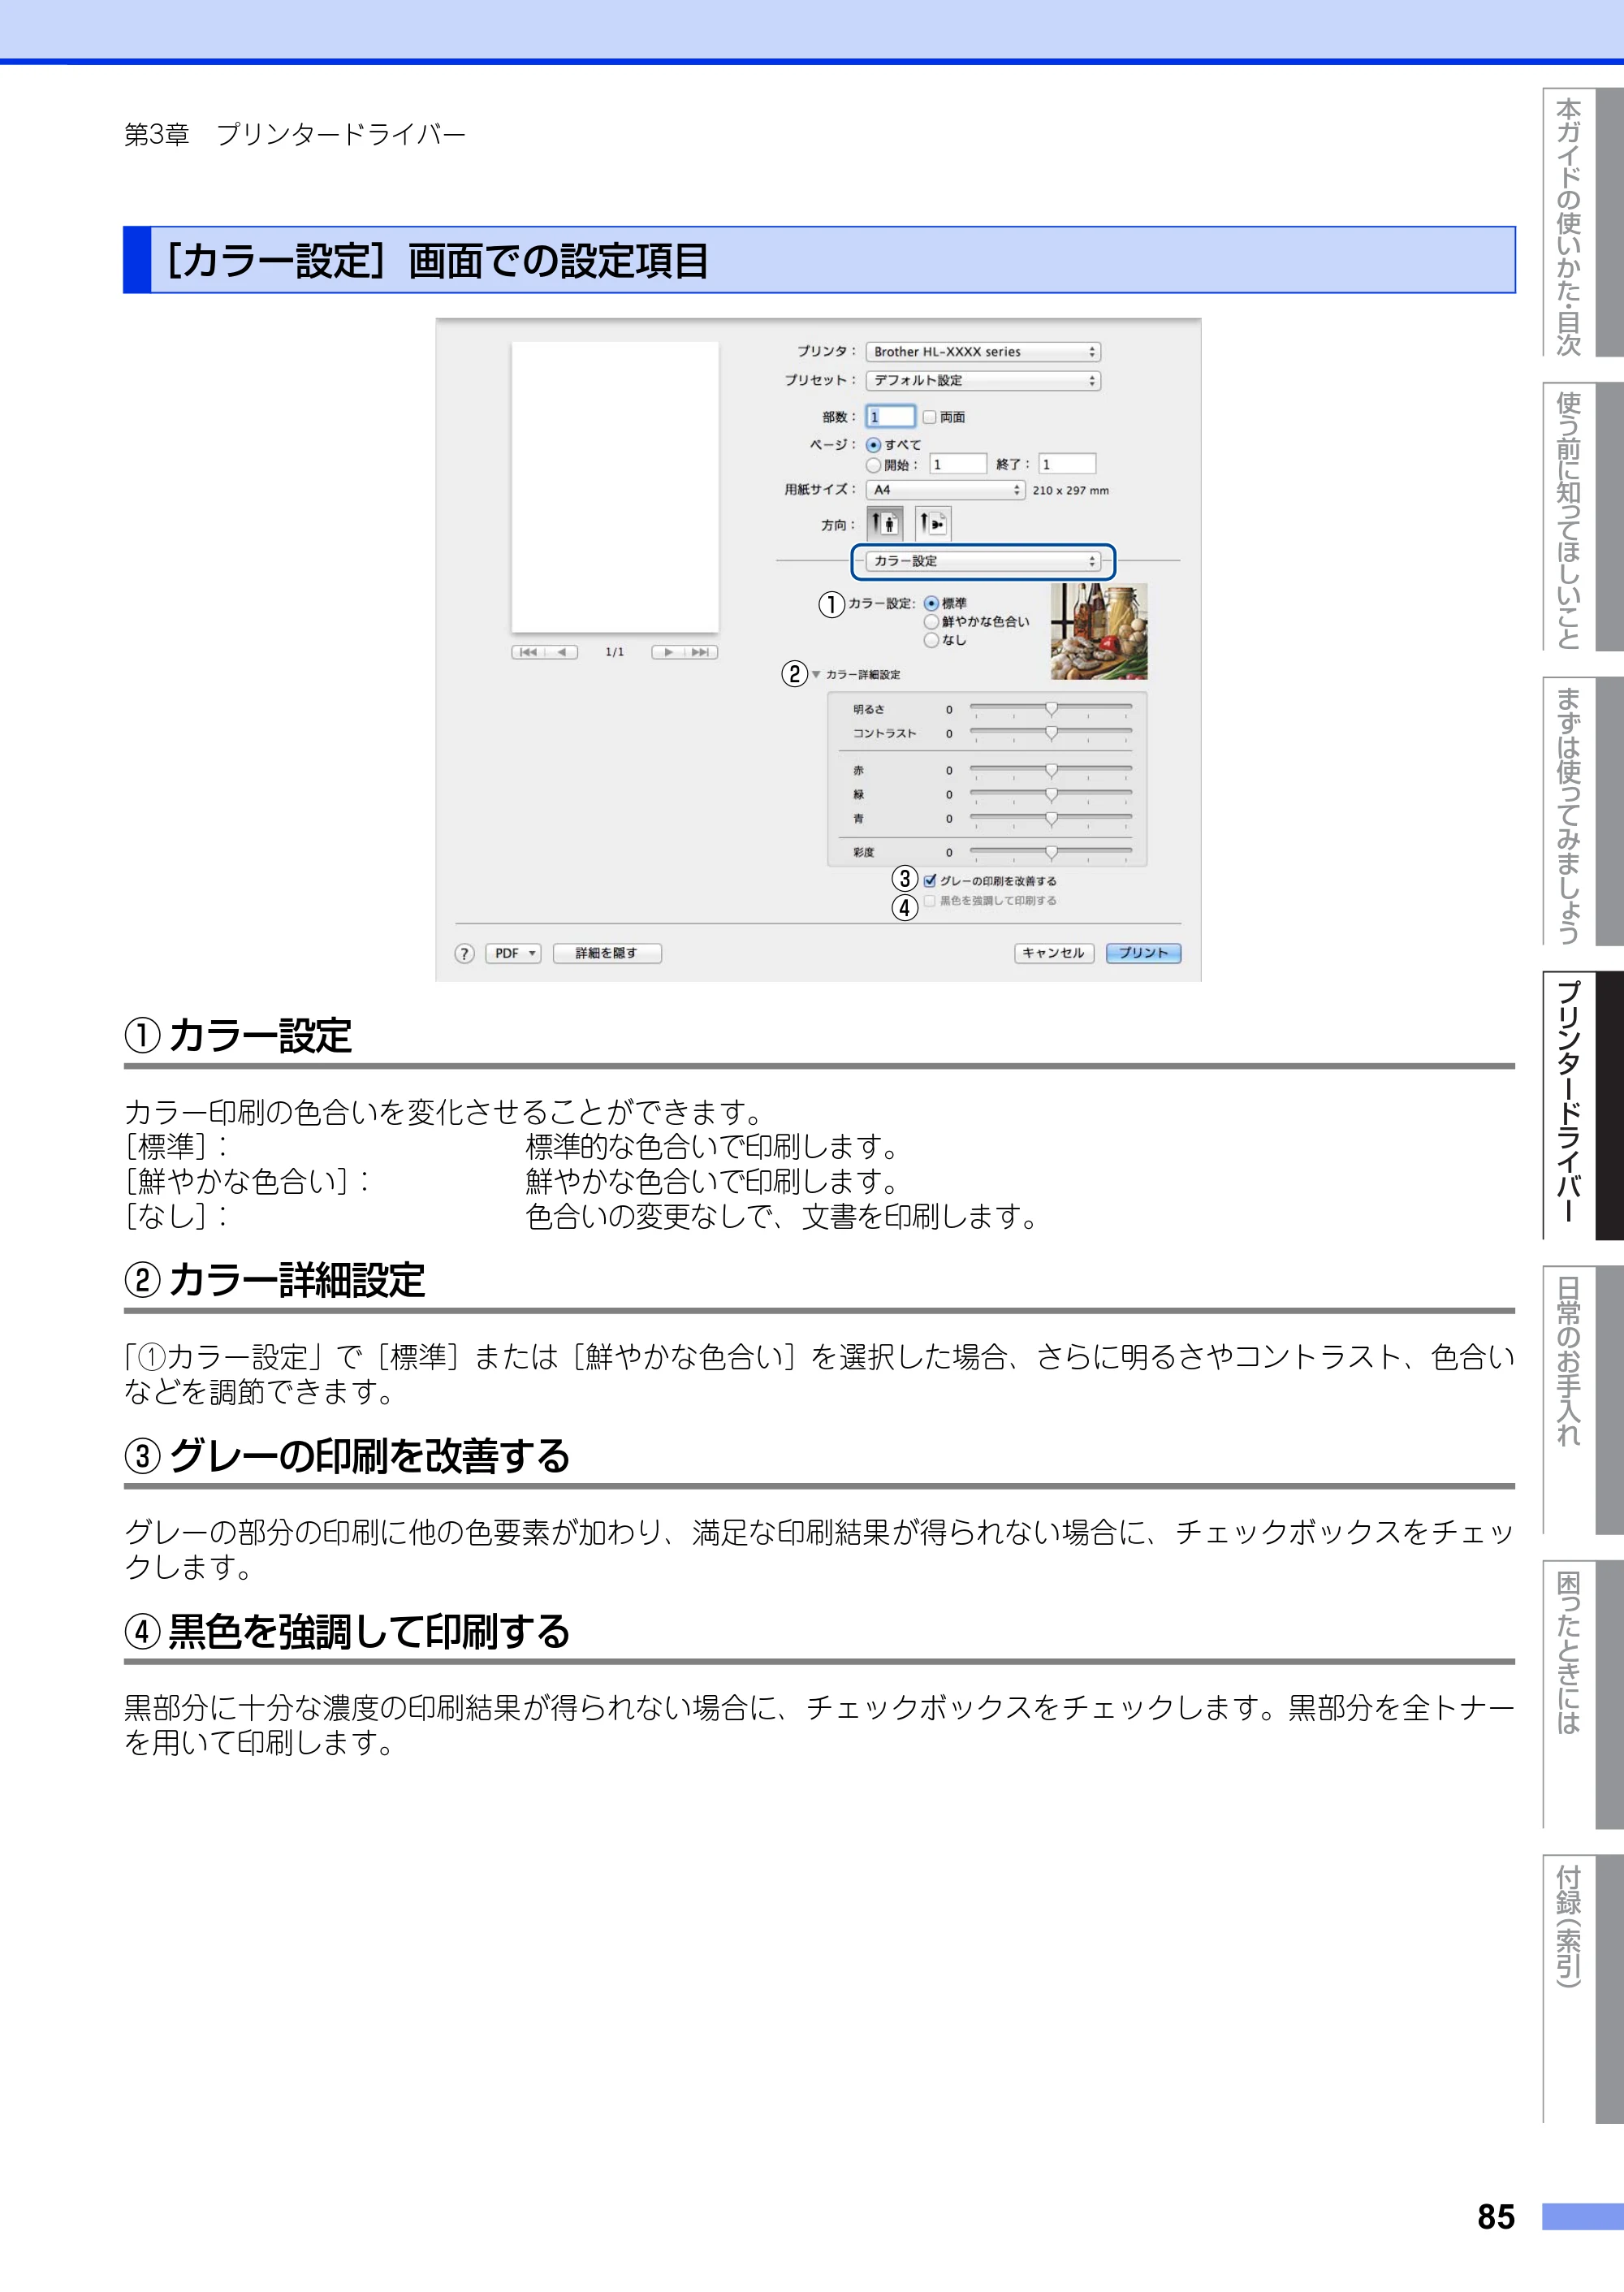Select portrait orientation icon
The image size is (1624, 2292).
(884, 523)
